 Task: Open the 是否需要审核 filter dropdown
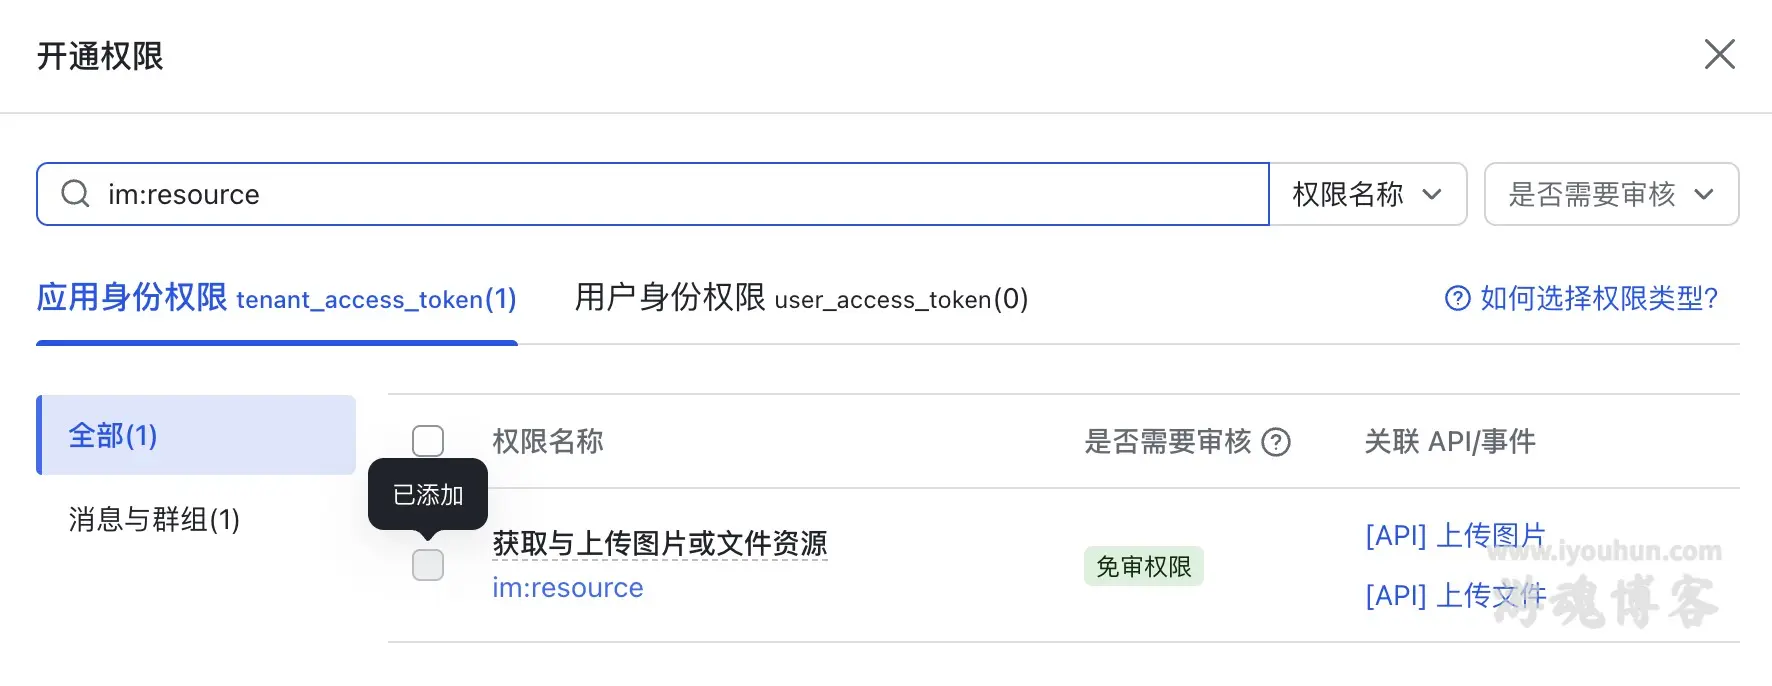coord(1611,194)
